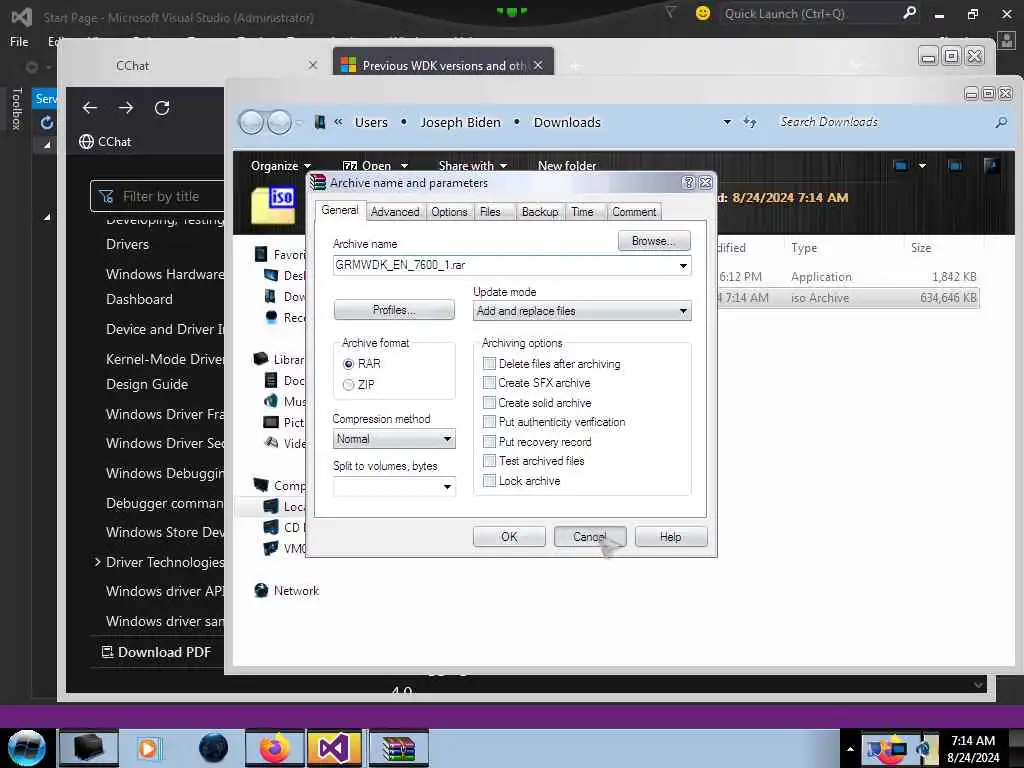The image size is (1024, 768).
Task: Expand the Share with dropdown
Action: (473, 166)
